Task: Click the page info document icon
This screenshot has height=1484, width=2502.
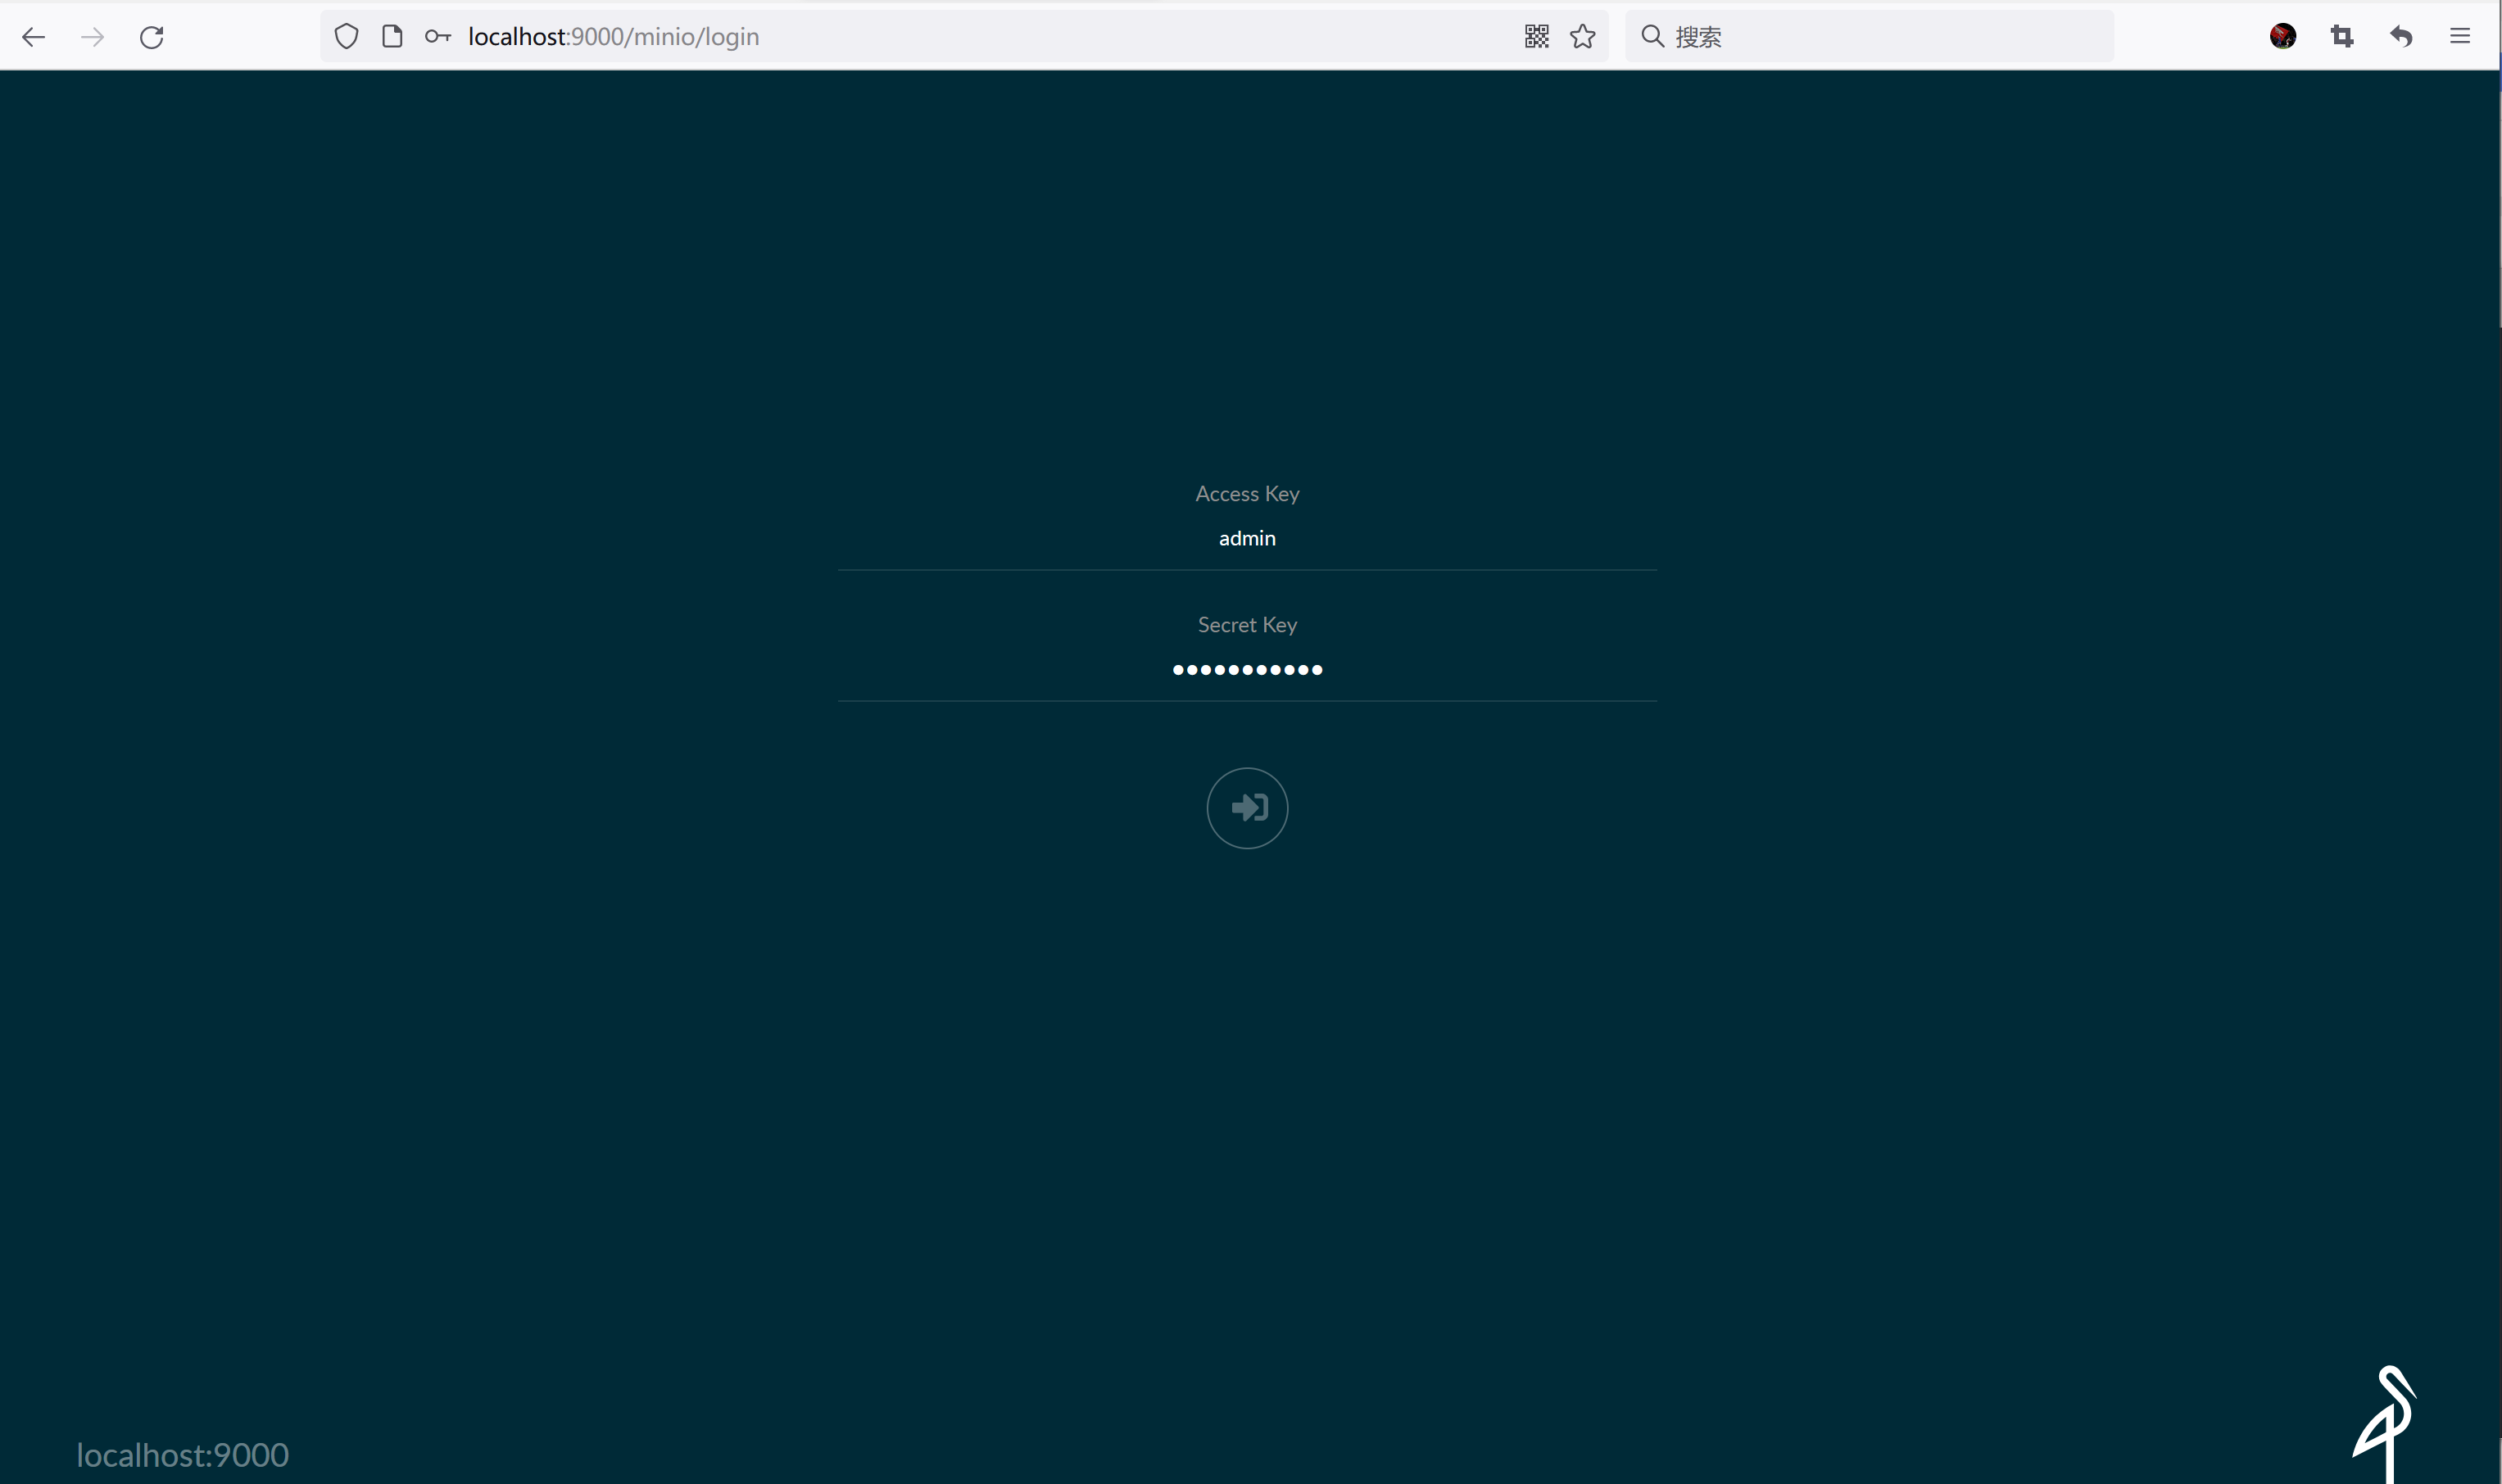Action: pyautogui.click(x=392, y=37)
